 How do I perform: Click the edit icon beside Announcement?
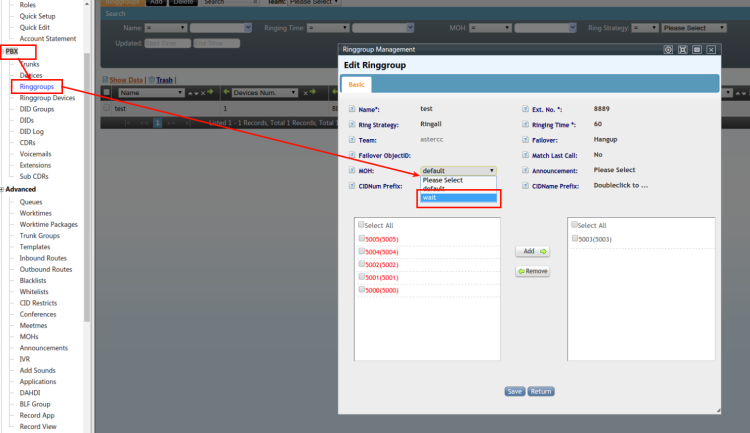[x=525, y=170]
